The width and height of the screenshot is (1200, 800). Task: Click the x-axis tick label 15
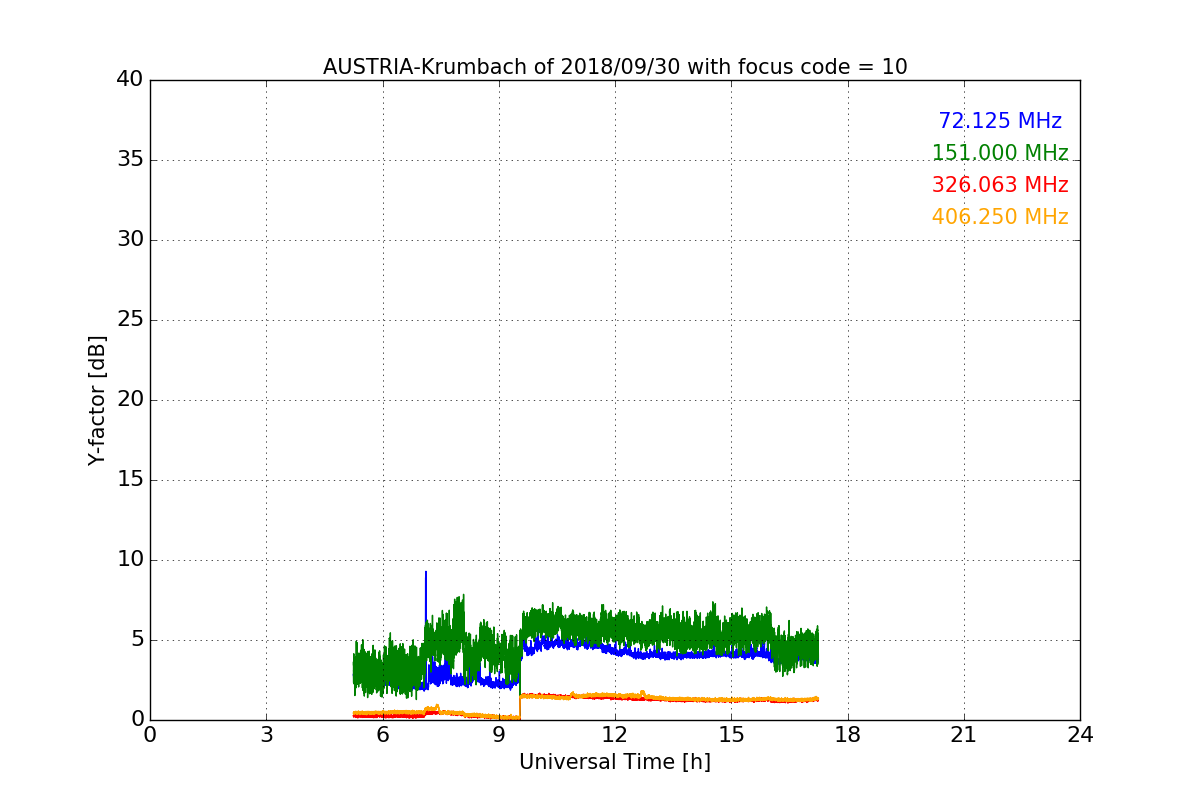click(731, 735)
